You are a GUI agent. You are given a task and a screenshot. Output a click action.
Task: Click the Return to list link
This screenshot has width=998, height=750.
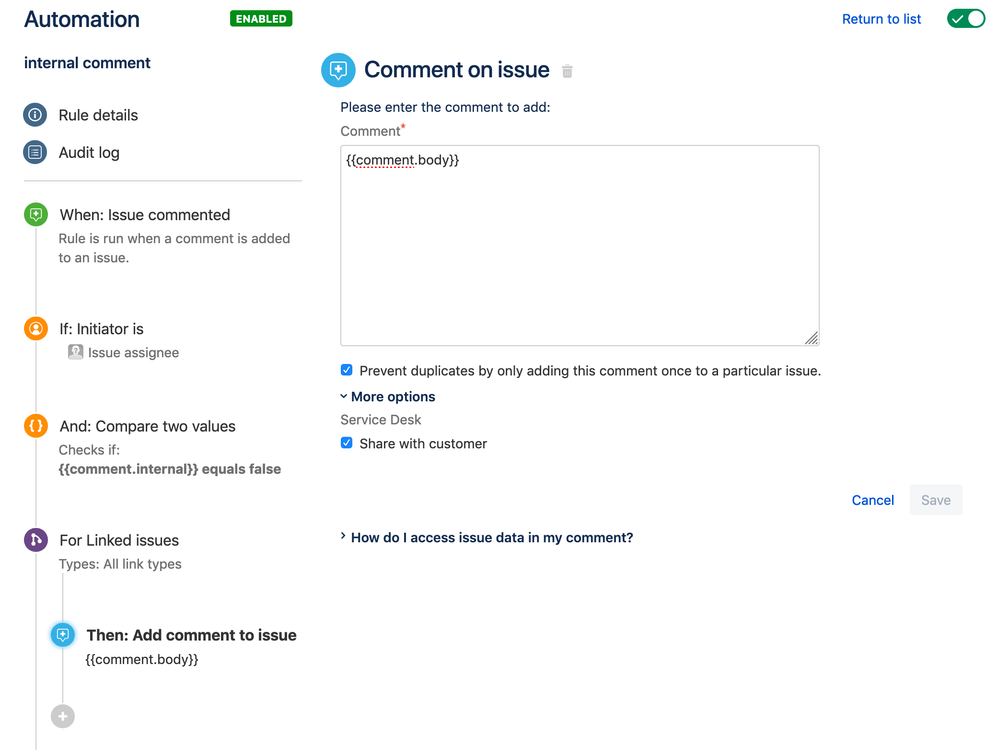point(881,19)
